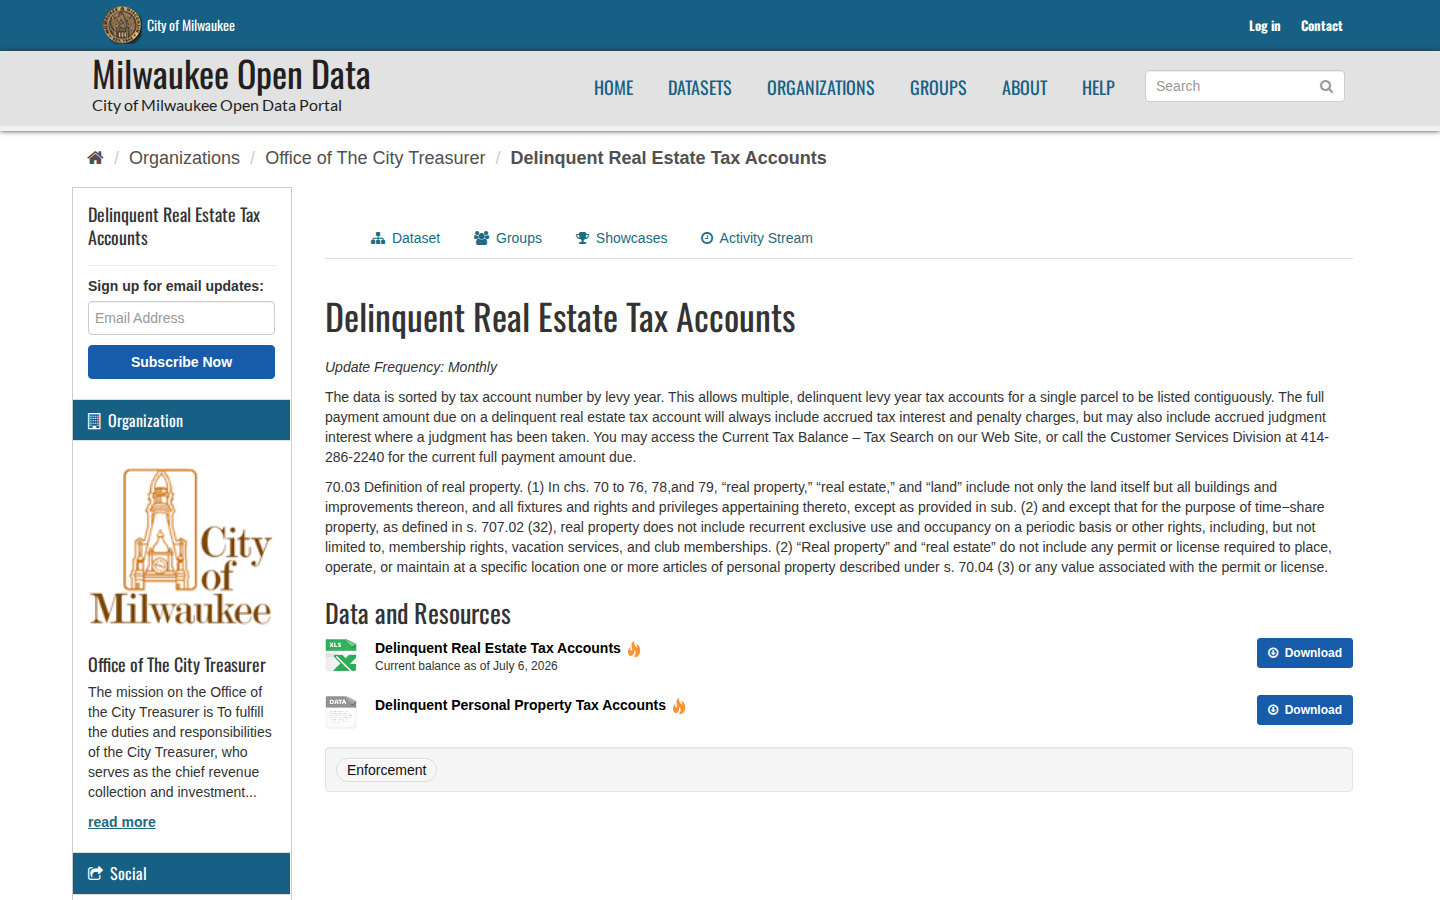
Task: Download Delinquent Real Estate Tax Accounts file
Action: 1304,653
